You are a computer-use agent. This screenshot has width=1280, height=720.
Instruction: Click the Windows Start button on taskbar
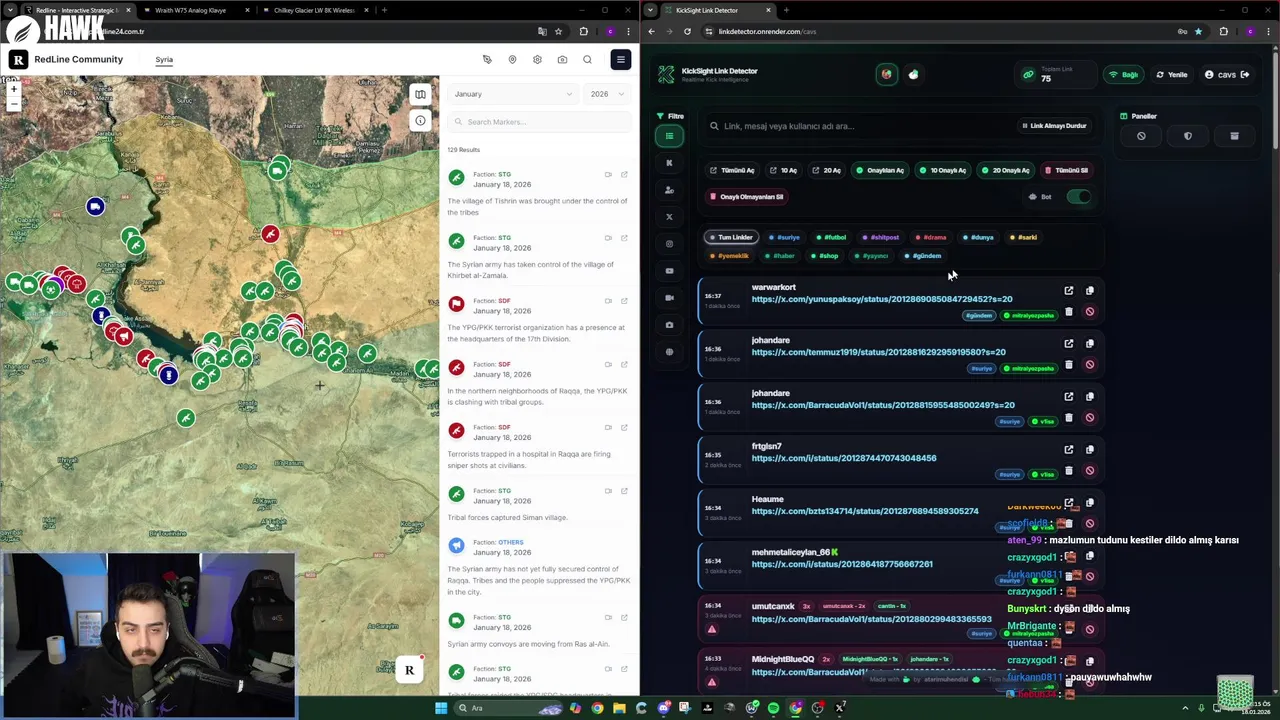click(440, 708)
